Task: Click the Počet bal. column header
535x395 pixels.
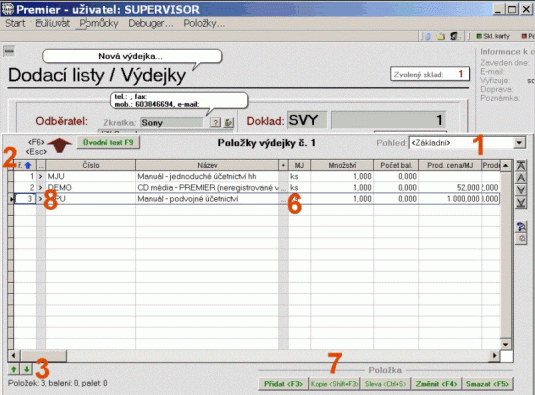Action: pos(396,165)
